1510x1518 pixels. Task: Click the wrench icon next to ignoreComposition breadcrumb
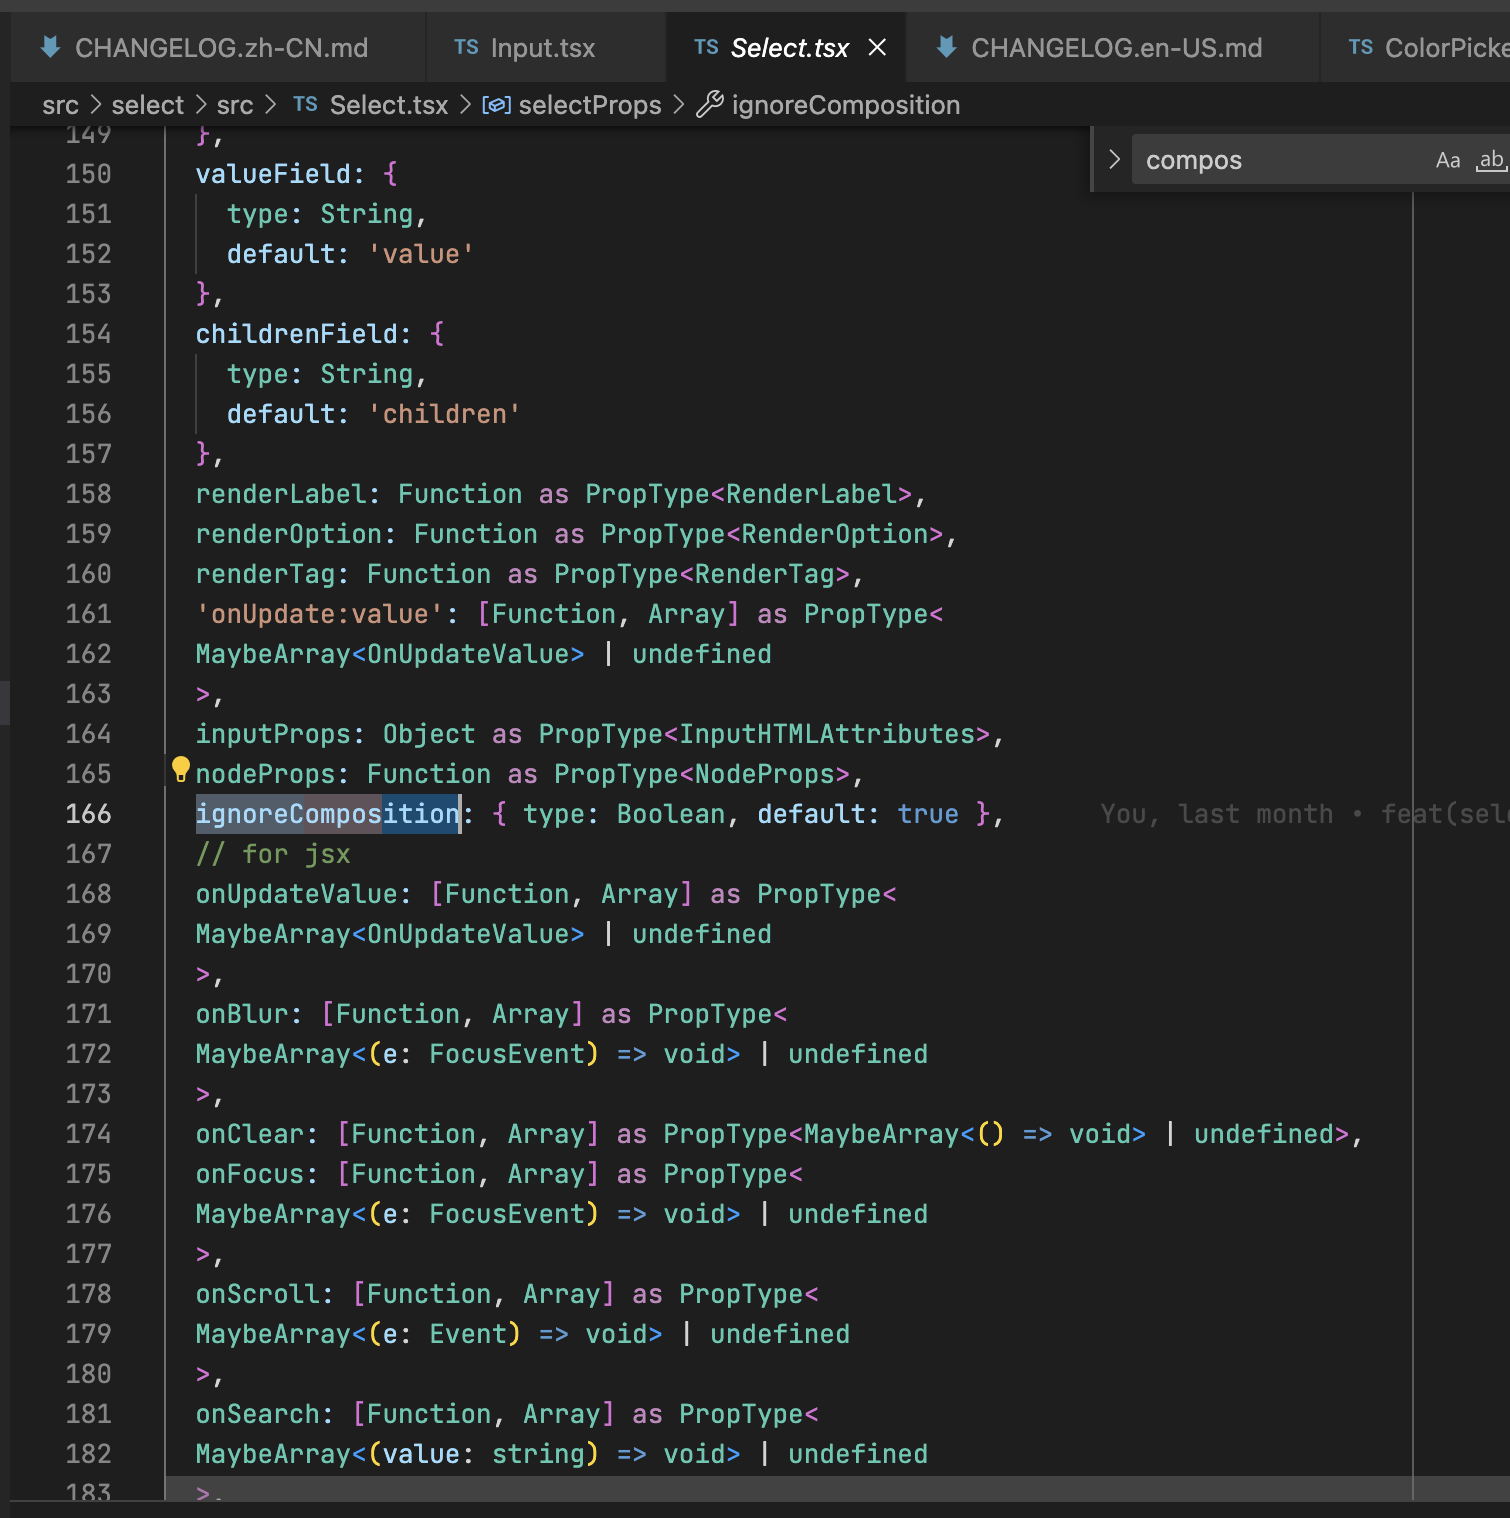pyautogui.click(x=712, y=104)
